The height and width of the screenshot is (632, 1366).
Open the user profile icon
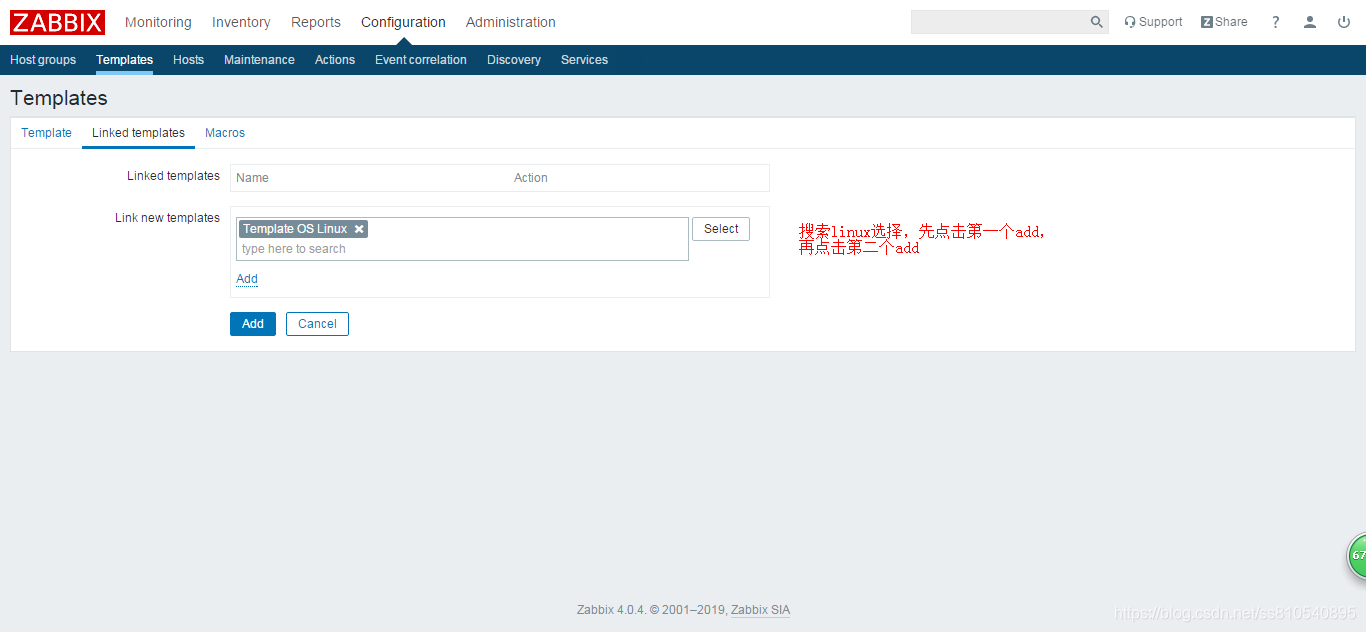pyautogui.click(x=1310, y=22)
